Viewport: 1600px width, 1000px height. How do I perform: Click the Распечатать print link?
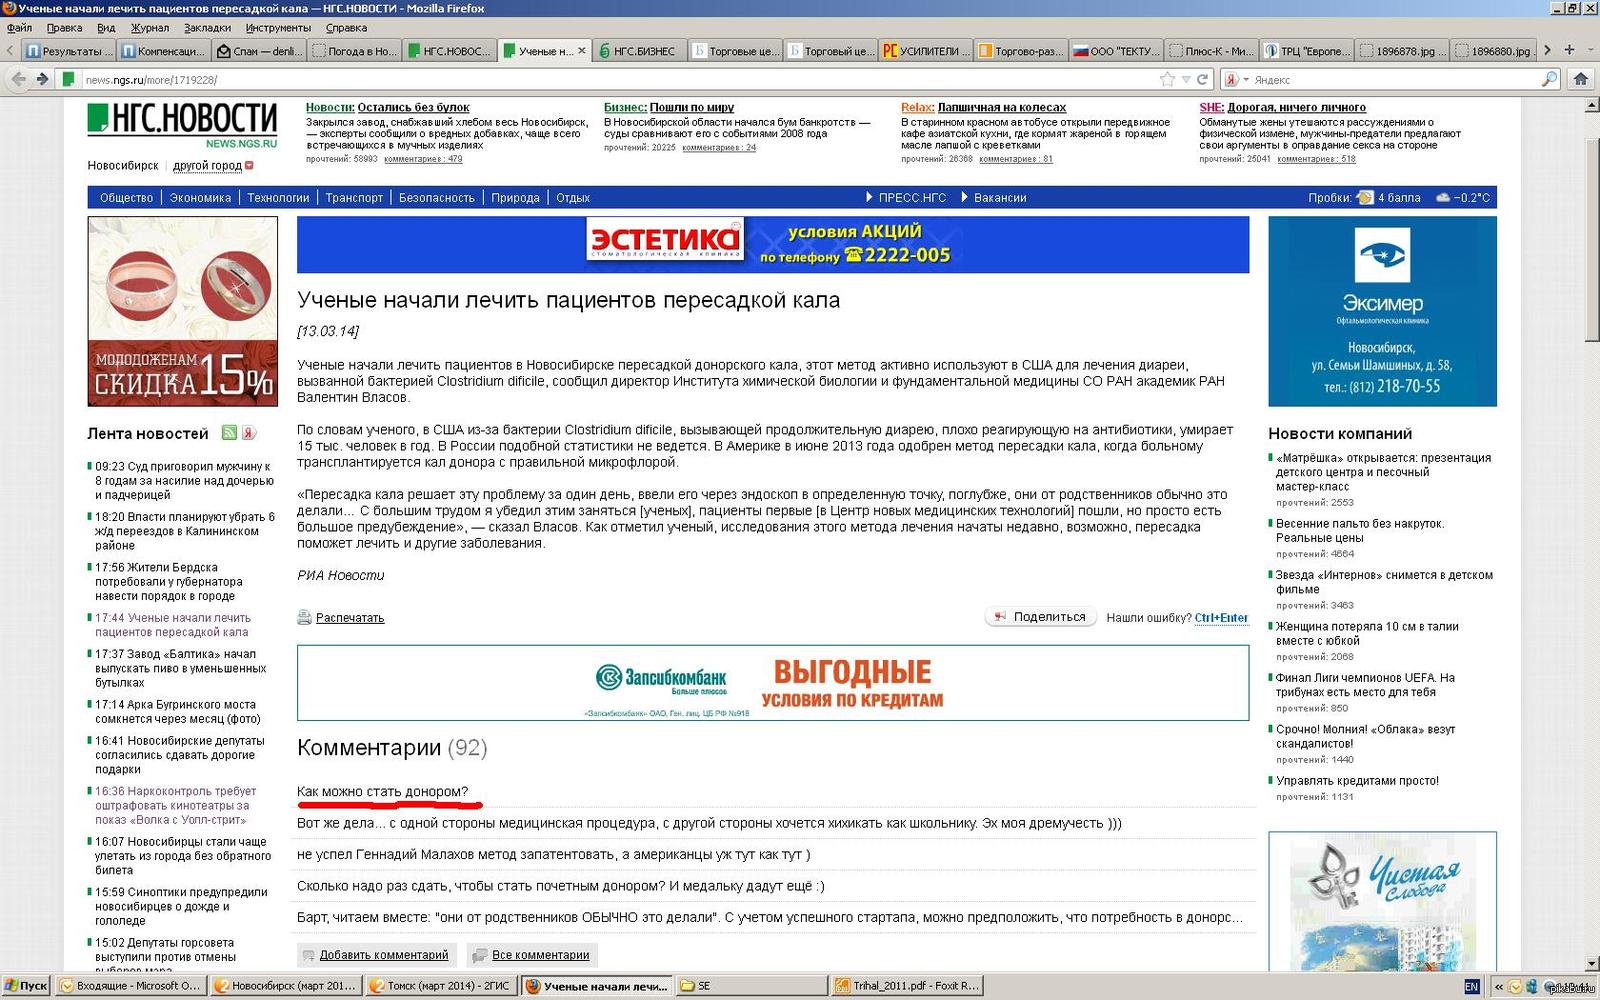[x=349, y=618]
